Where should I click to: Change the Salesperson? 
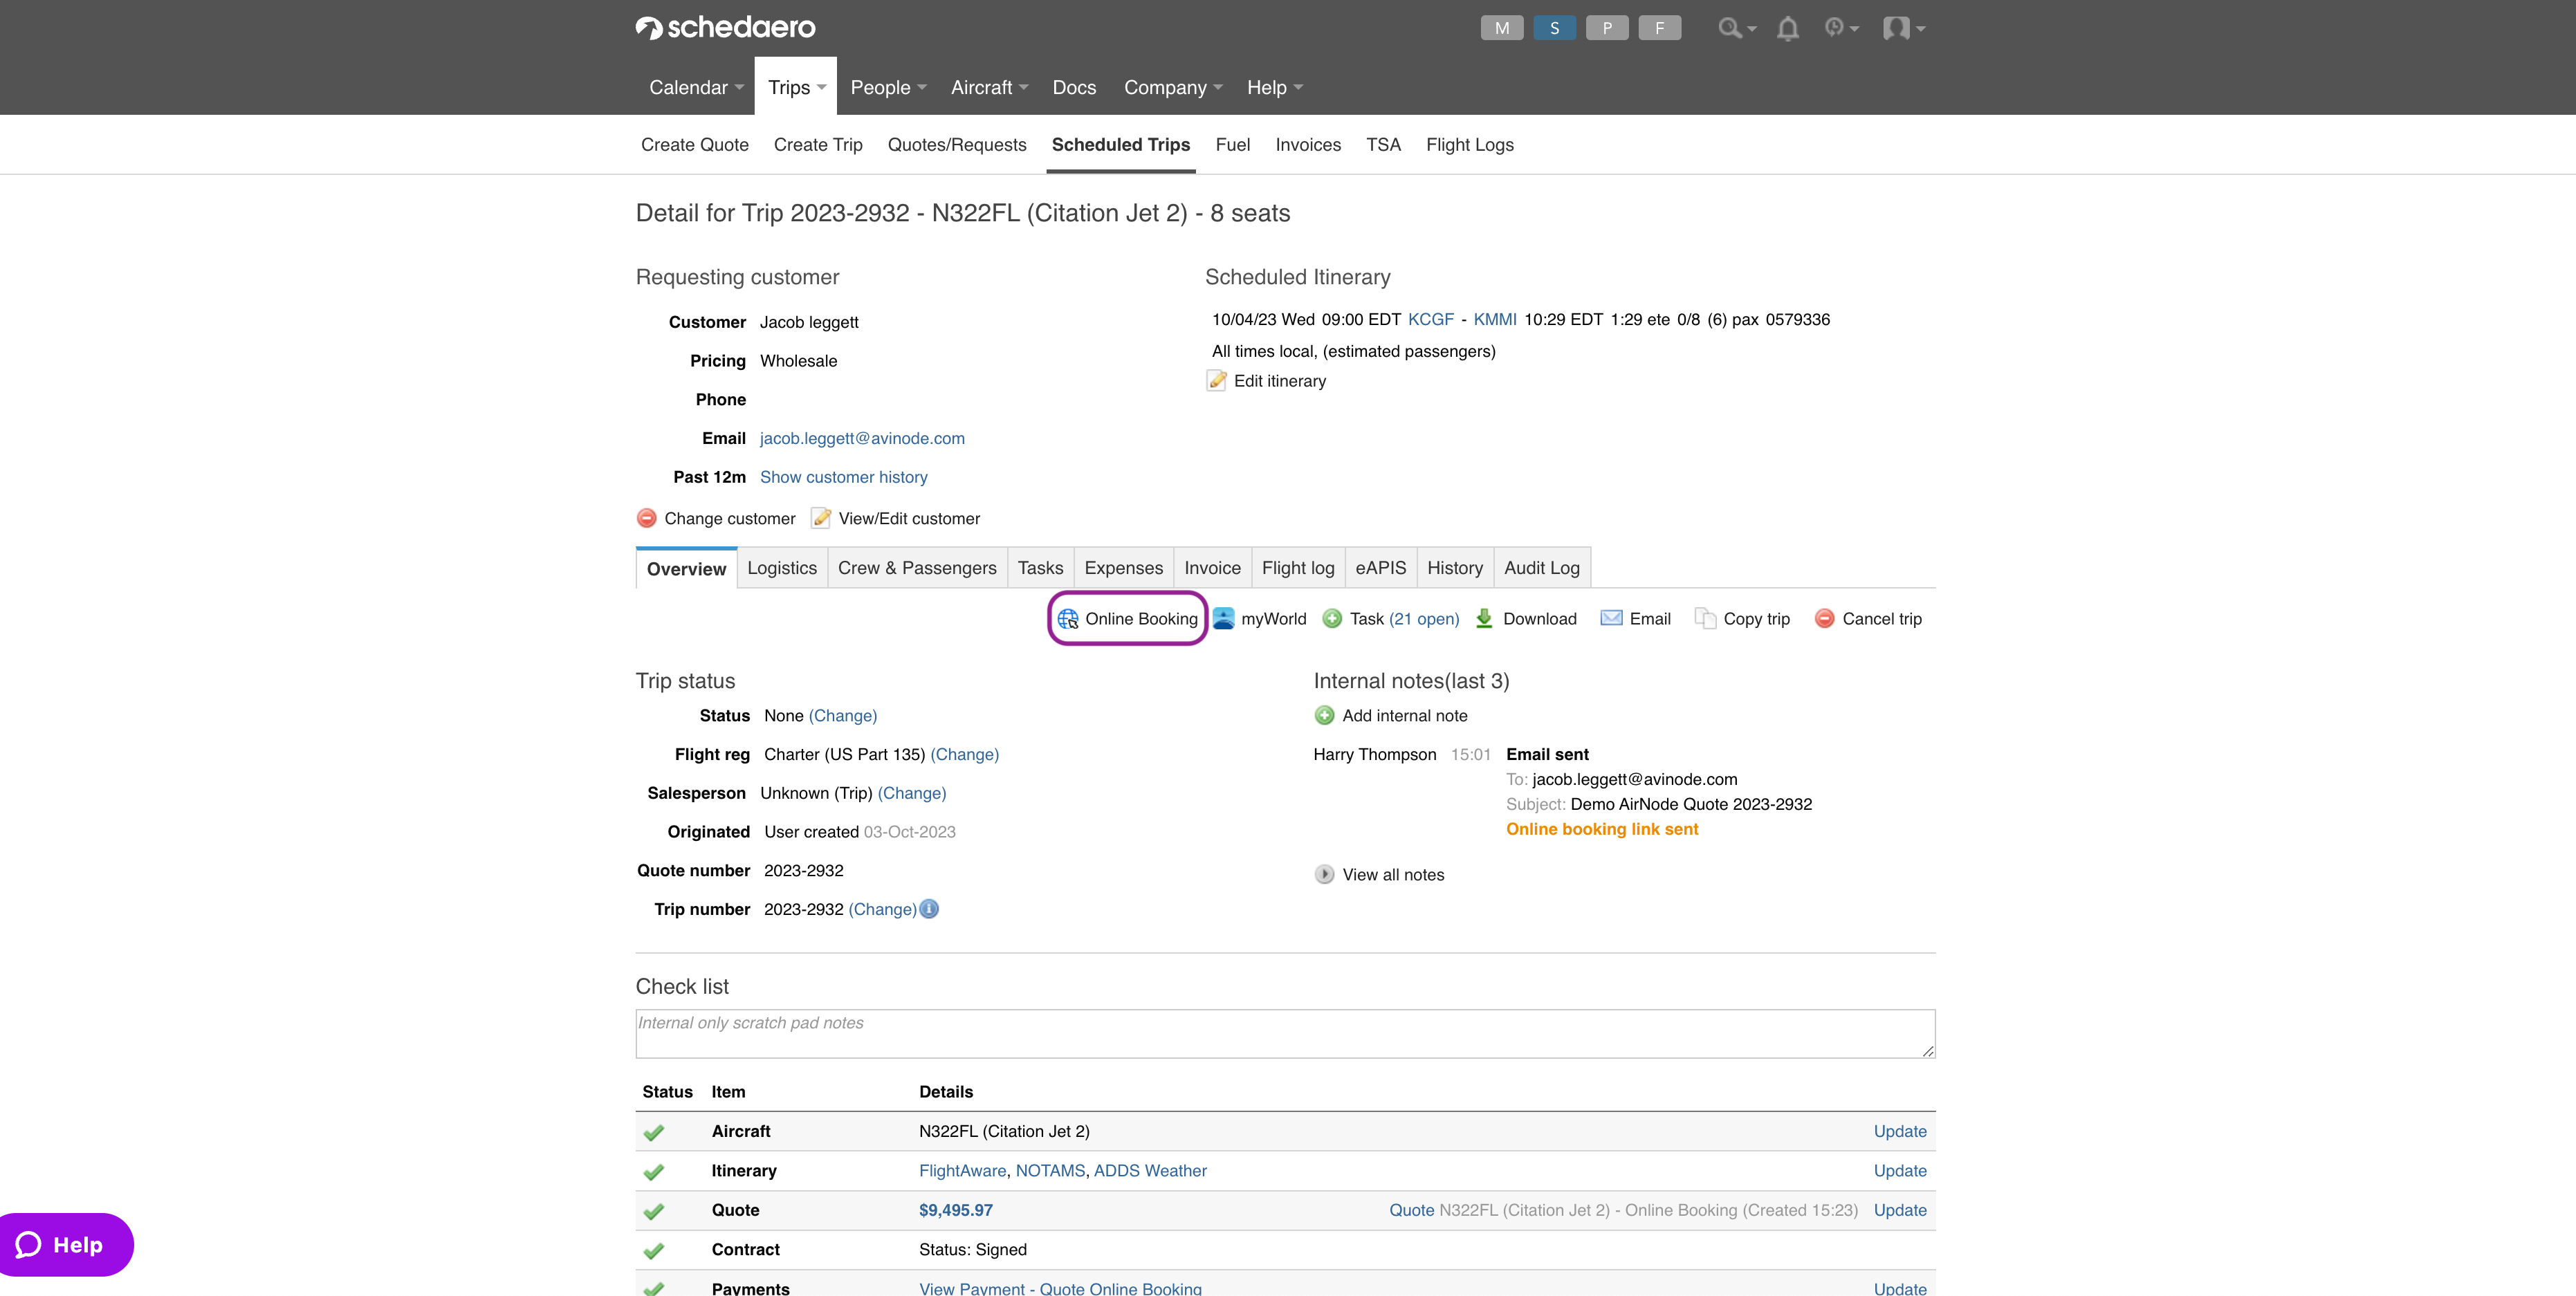pos(912,793)
